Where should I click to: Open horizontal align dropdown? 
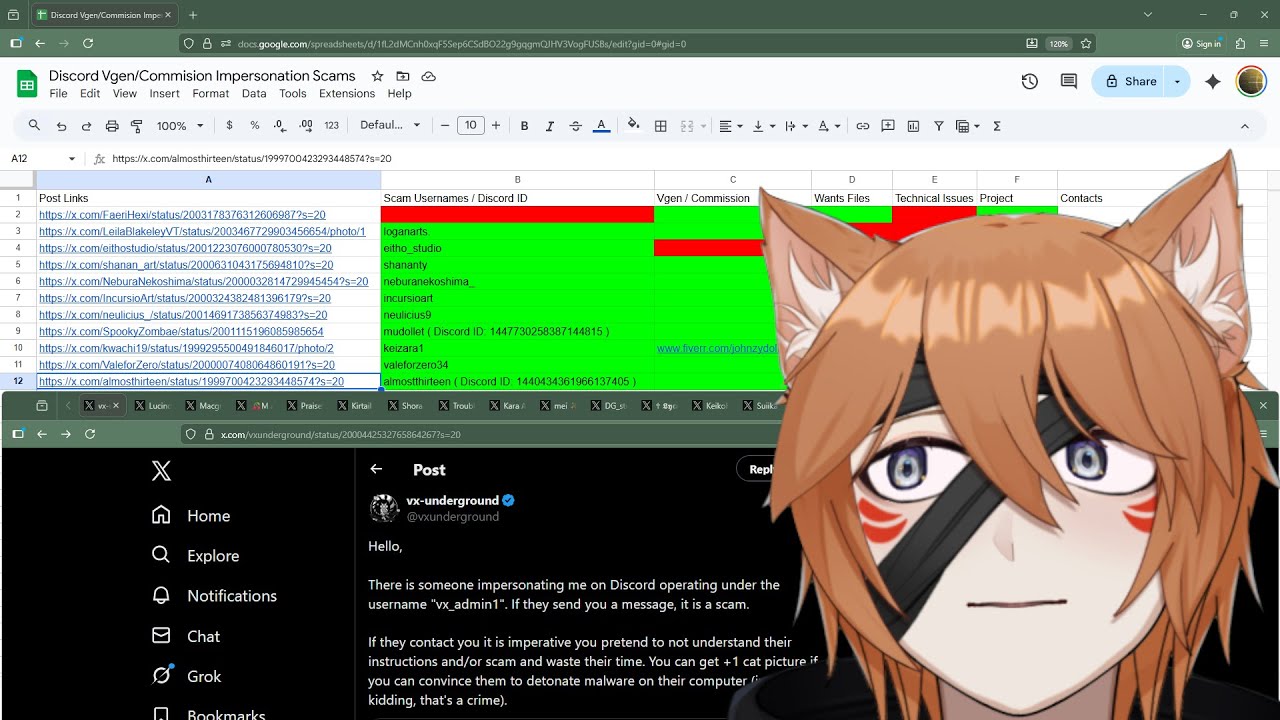point(731,126)
